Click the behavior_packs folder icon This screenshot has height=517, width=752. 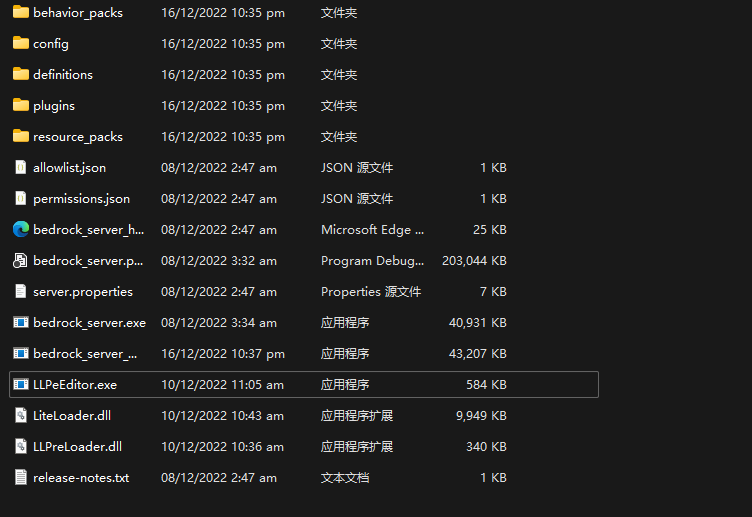(21, 12)
